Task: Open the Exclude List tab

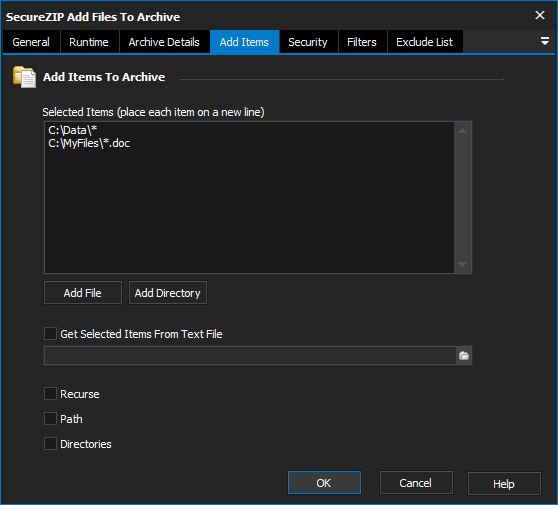Action: tap(425, 42)
